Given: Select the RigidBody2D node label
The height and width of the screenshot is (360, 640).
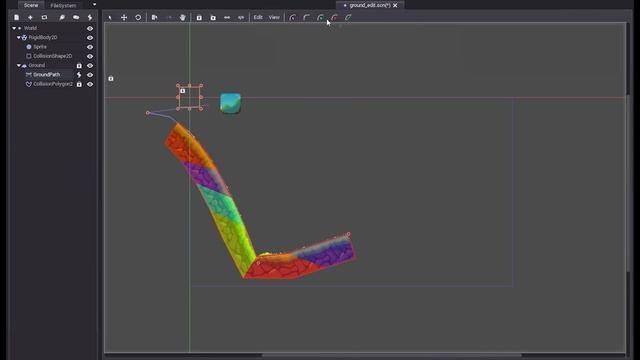Looking at the screenshot, I should point(43,38).
